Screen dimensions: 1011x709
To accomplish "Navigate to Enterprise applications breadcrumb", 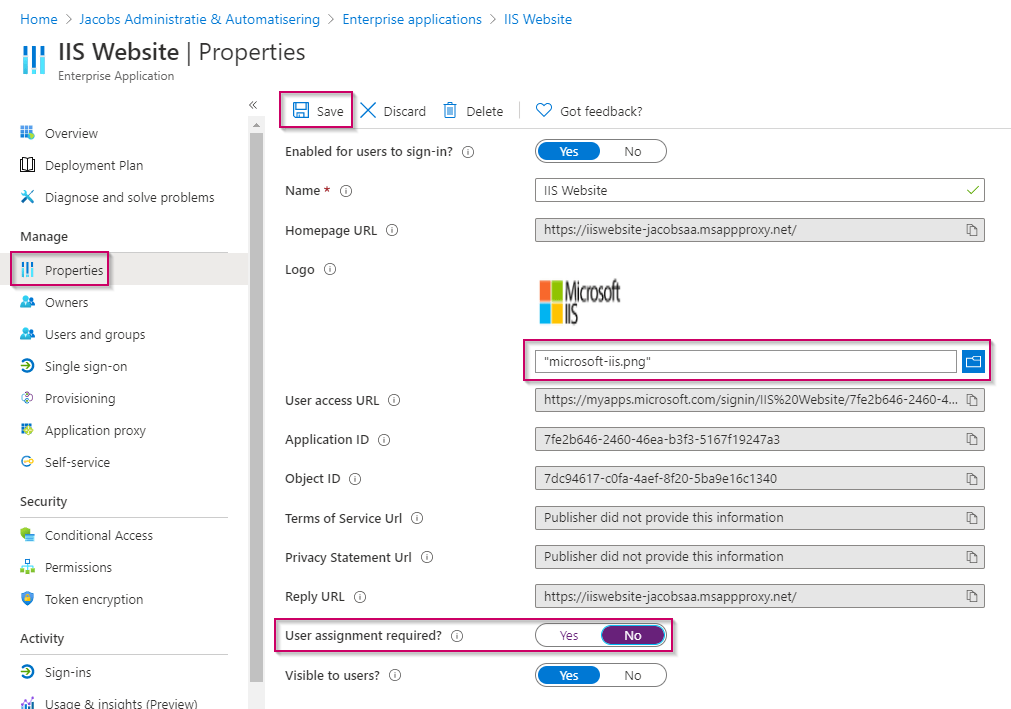I will point(411,19).
